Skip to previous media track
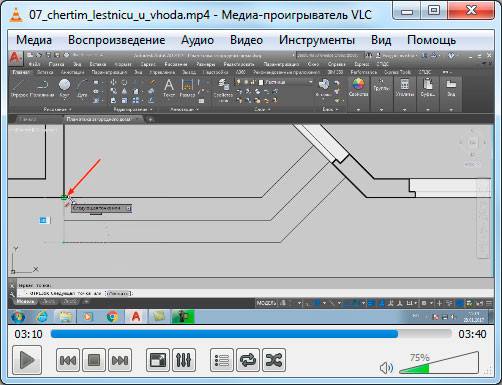This screenshot has height=385, width=502. coord(68,360)
